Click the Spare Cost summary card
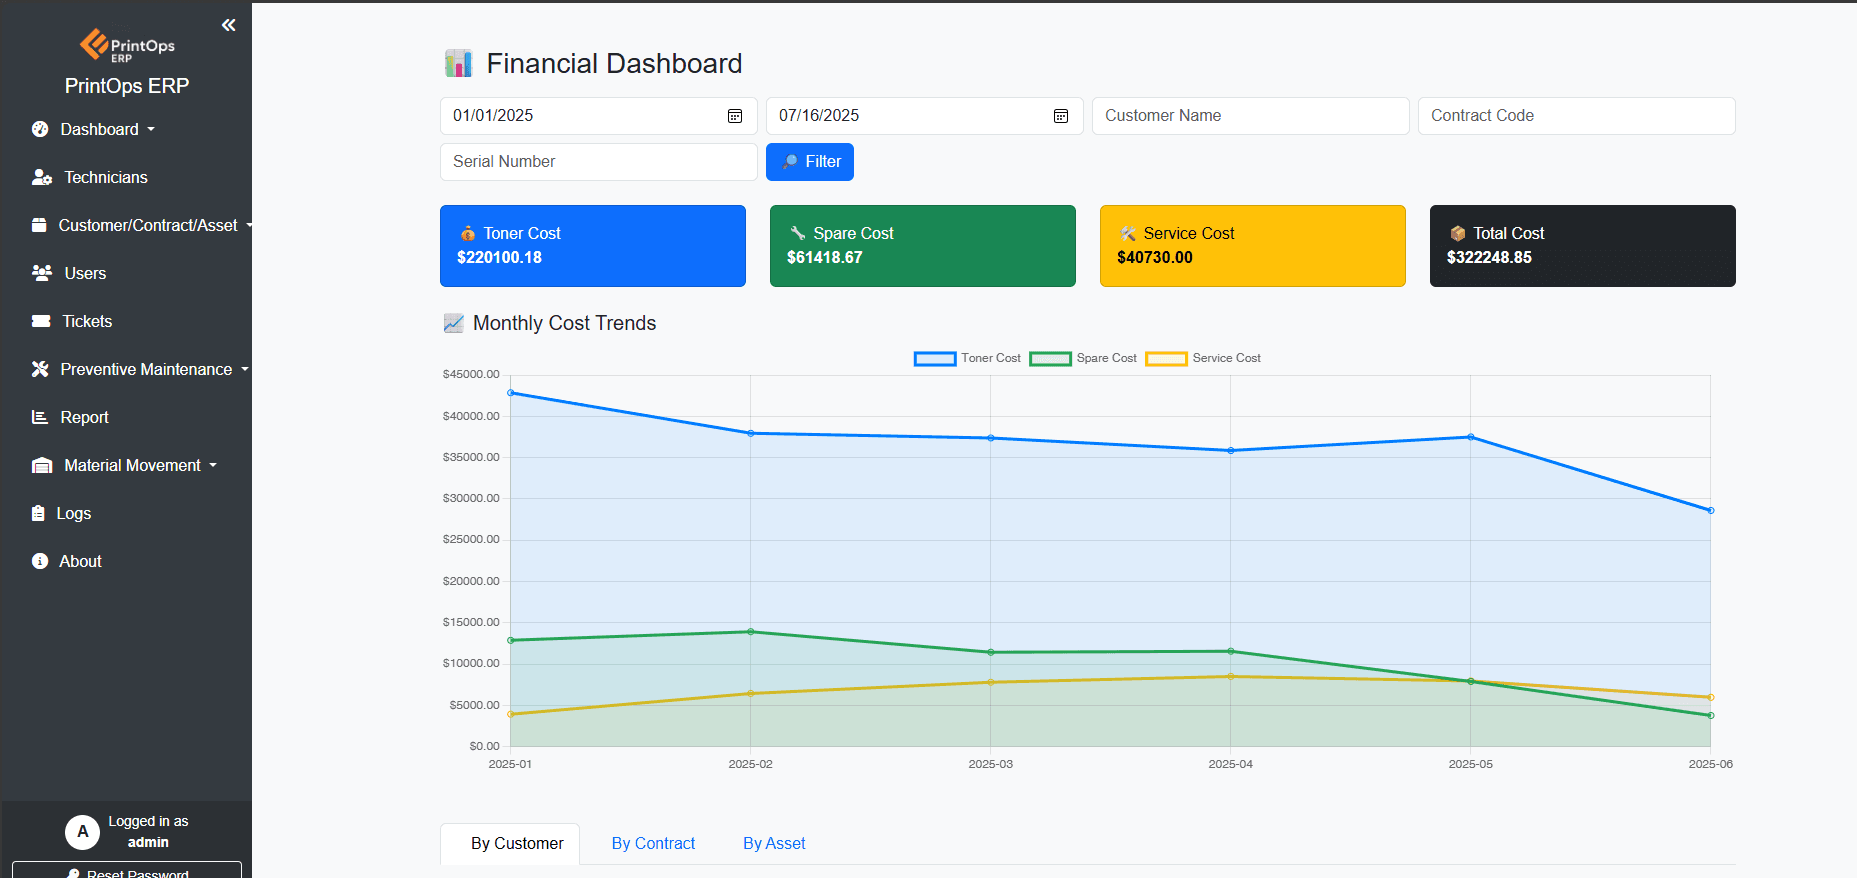The height and width of the screenshot is (878, 1857). coord(923,246)
